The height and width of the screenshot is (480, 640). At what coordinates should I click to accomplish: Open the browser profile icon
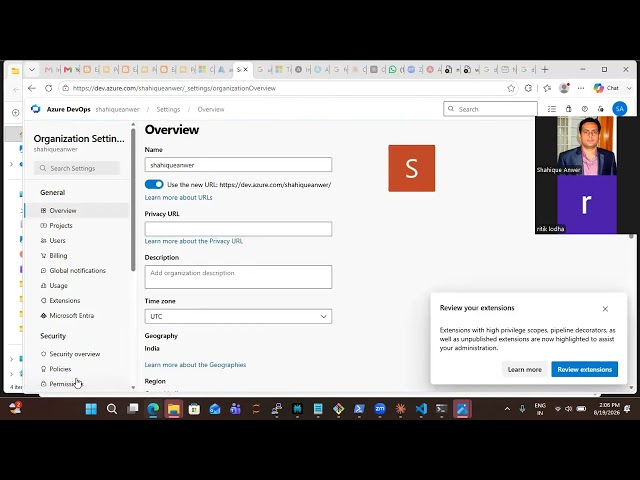point(564,88)
